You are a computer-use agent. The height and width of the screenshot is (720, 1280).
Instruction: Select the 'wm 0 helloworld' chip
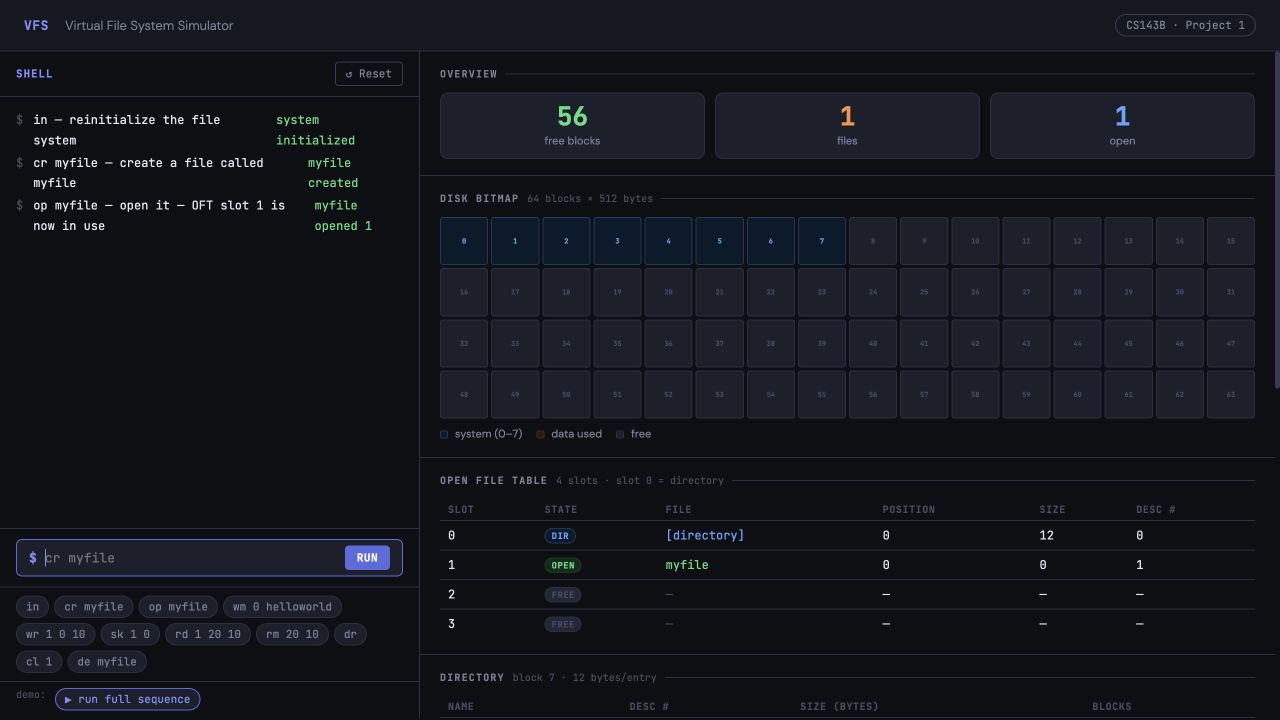[x=282, y=607]
